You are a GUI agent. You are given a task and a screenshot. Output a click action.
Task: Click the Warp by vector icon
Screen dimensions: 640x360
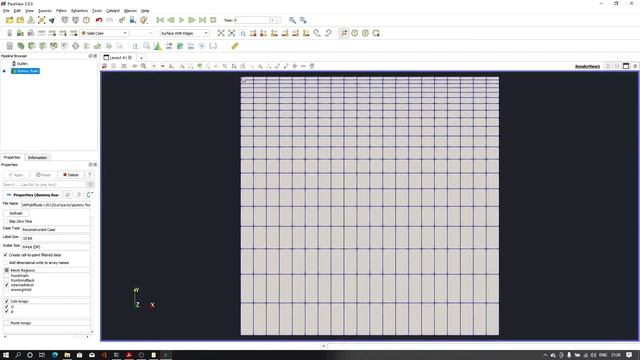(x=97, y=46)
